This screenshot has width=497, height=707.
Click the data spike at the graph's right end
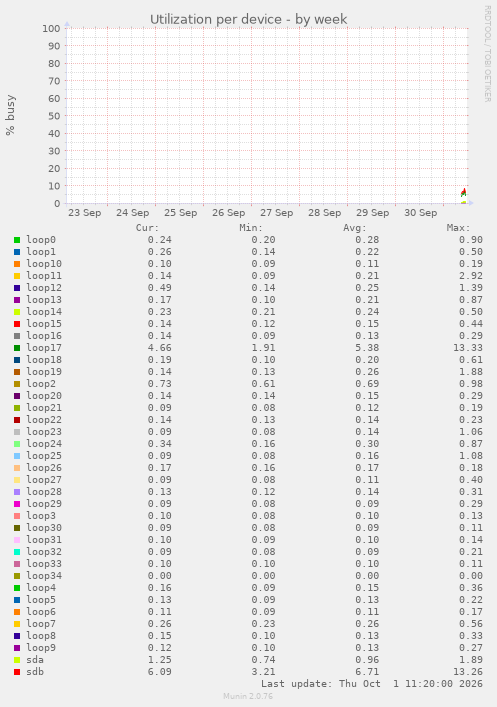pyautogui.click(x=463, y=194)
